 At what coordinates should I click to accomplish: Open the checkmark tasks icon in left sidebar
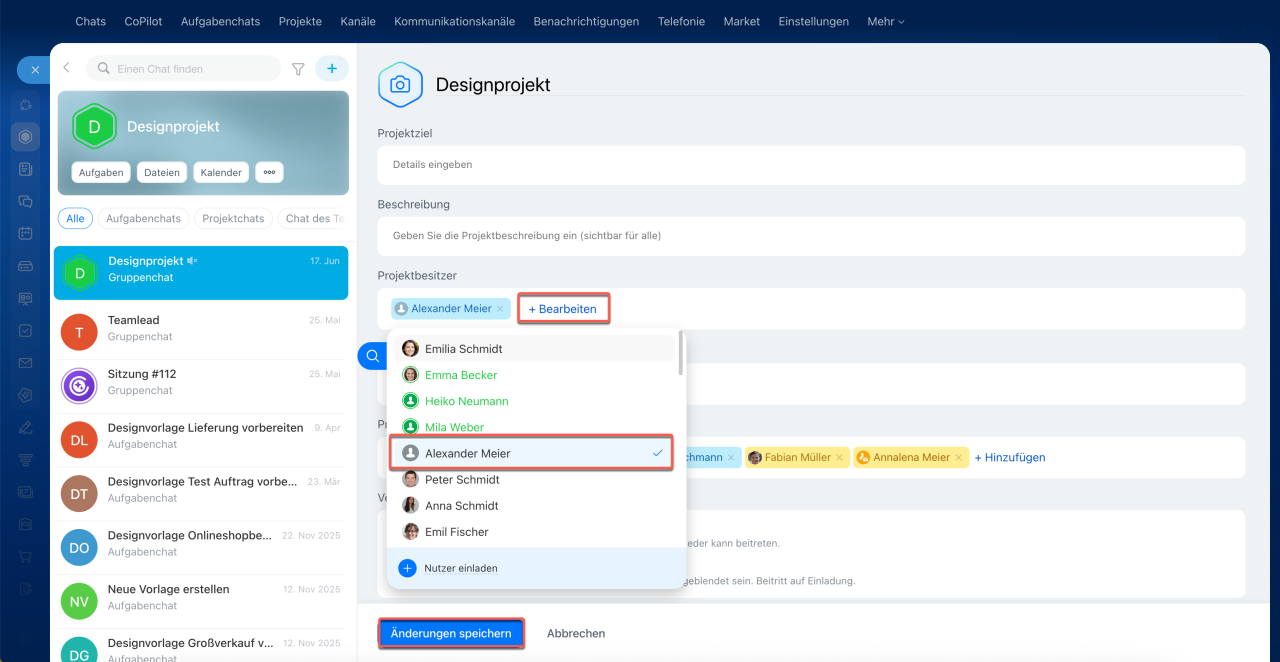26,330
